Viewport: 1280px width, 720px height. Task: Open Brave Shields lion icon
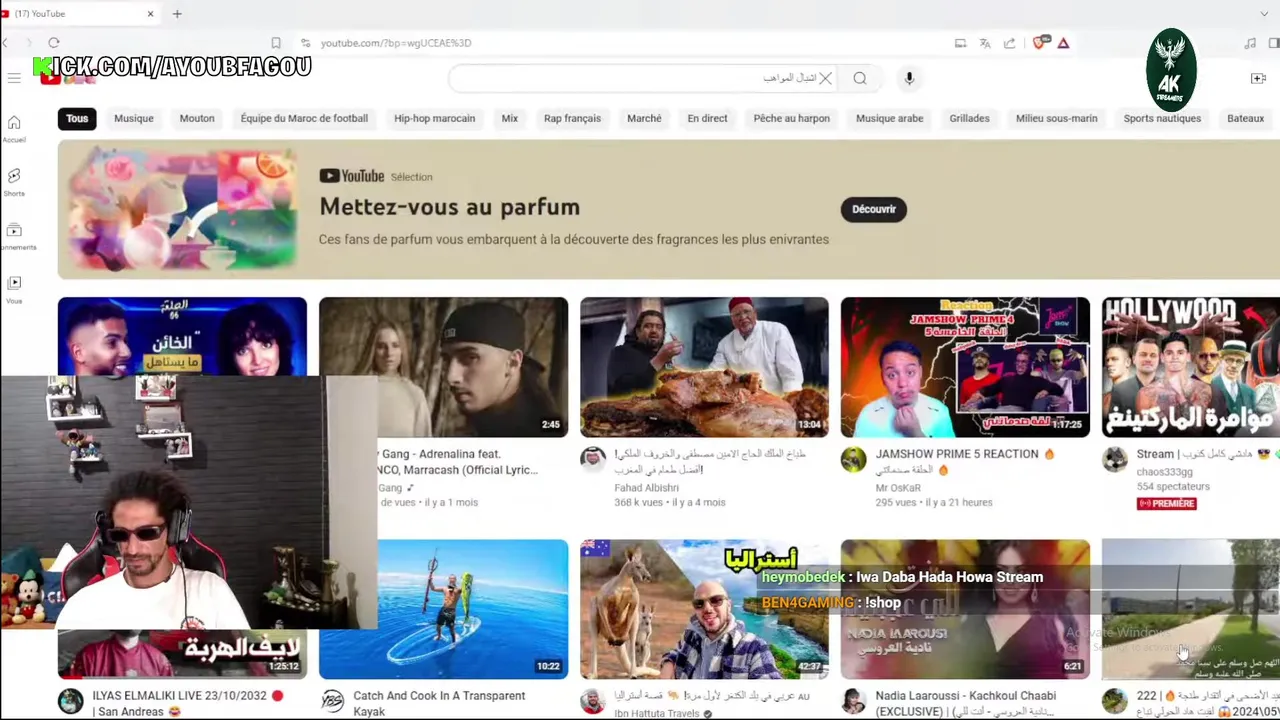[1040, 43]
